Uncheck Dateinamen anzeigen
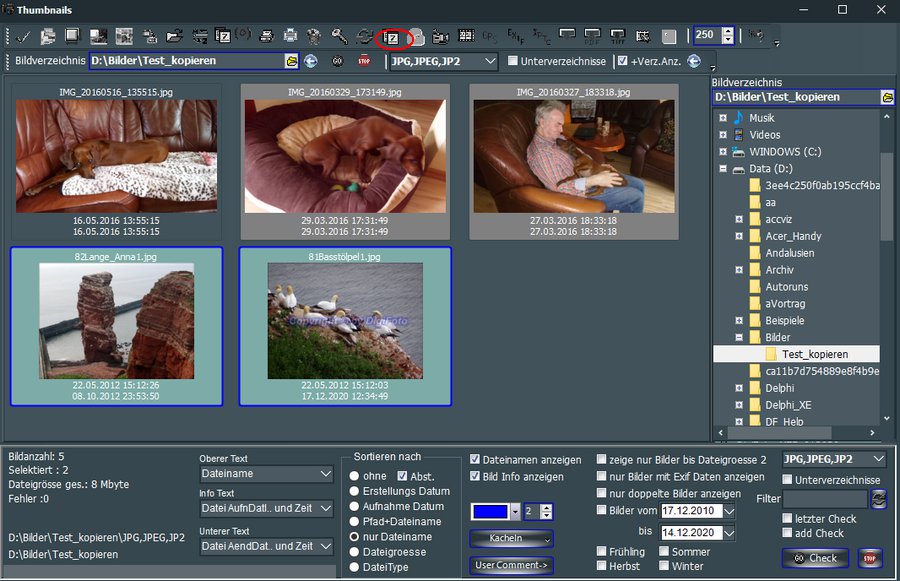The width and height of the screenshot is (900, 581). pos(475,460)
